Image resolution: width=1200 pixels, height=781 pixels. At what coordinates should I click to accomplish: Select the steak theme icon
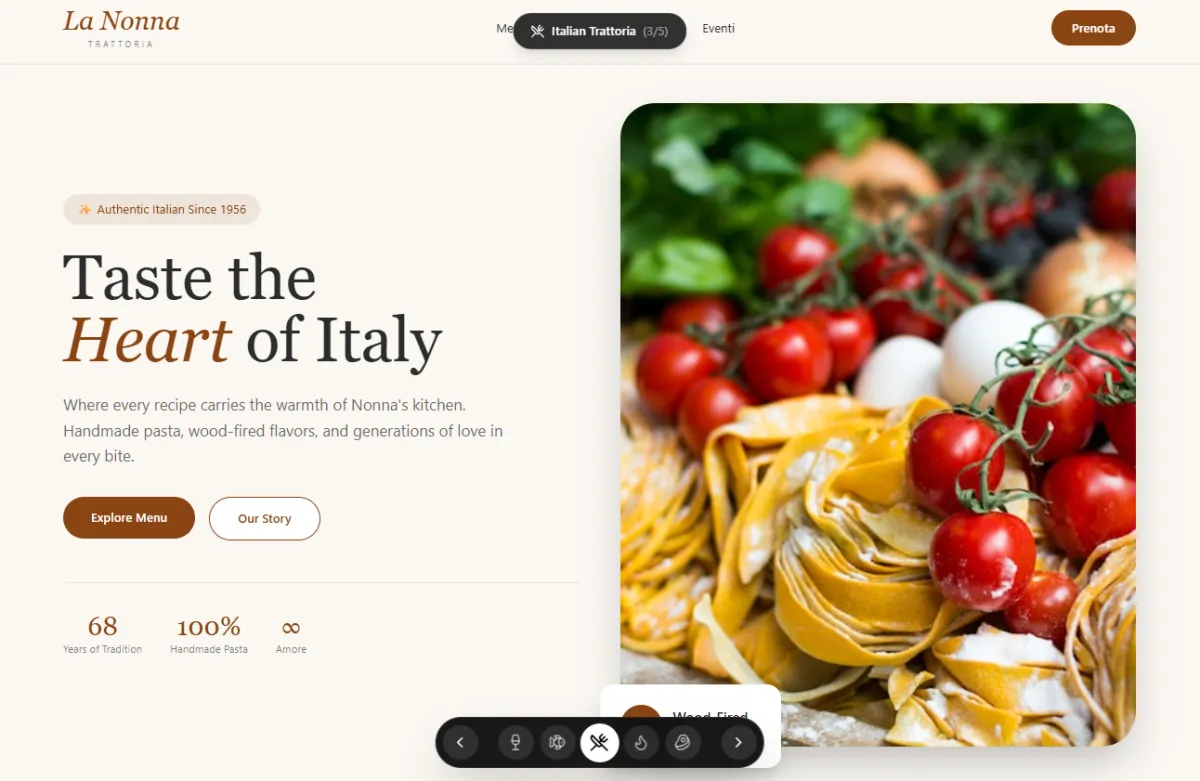(x=684, y=742)
